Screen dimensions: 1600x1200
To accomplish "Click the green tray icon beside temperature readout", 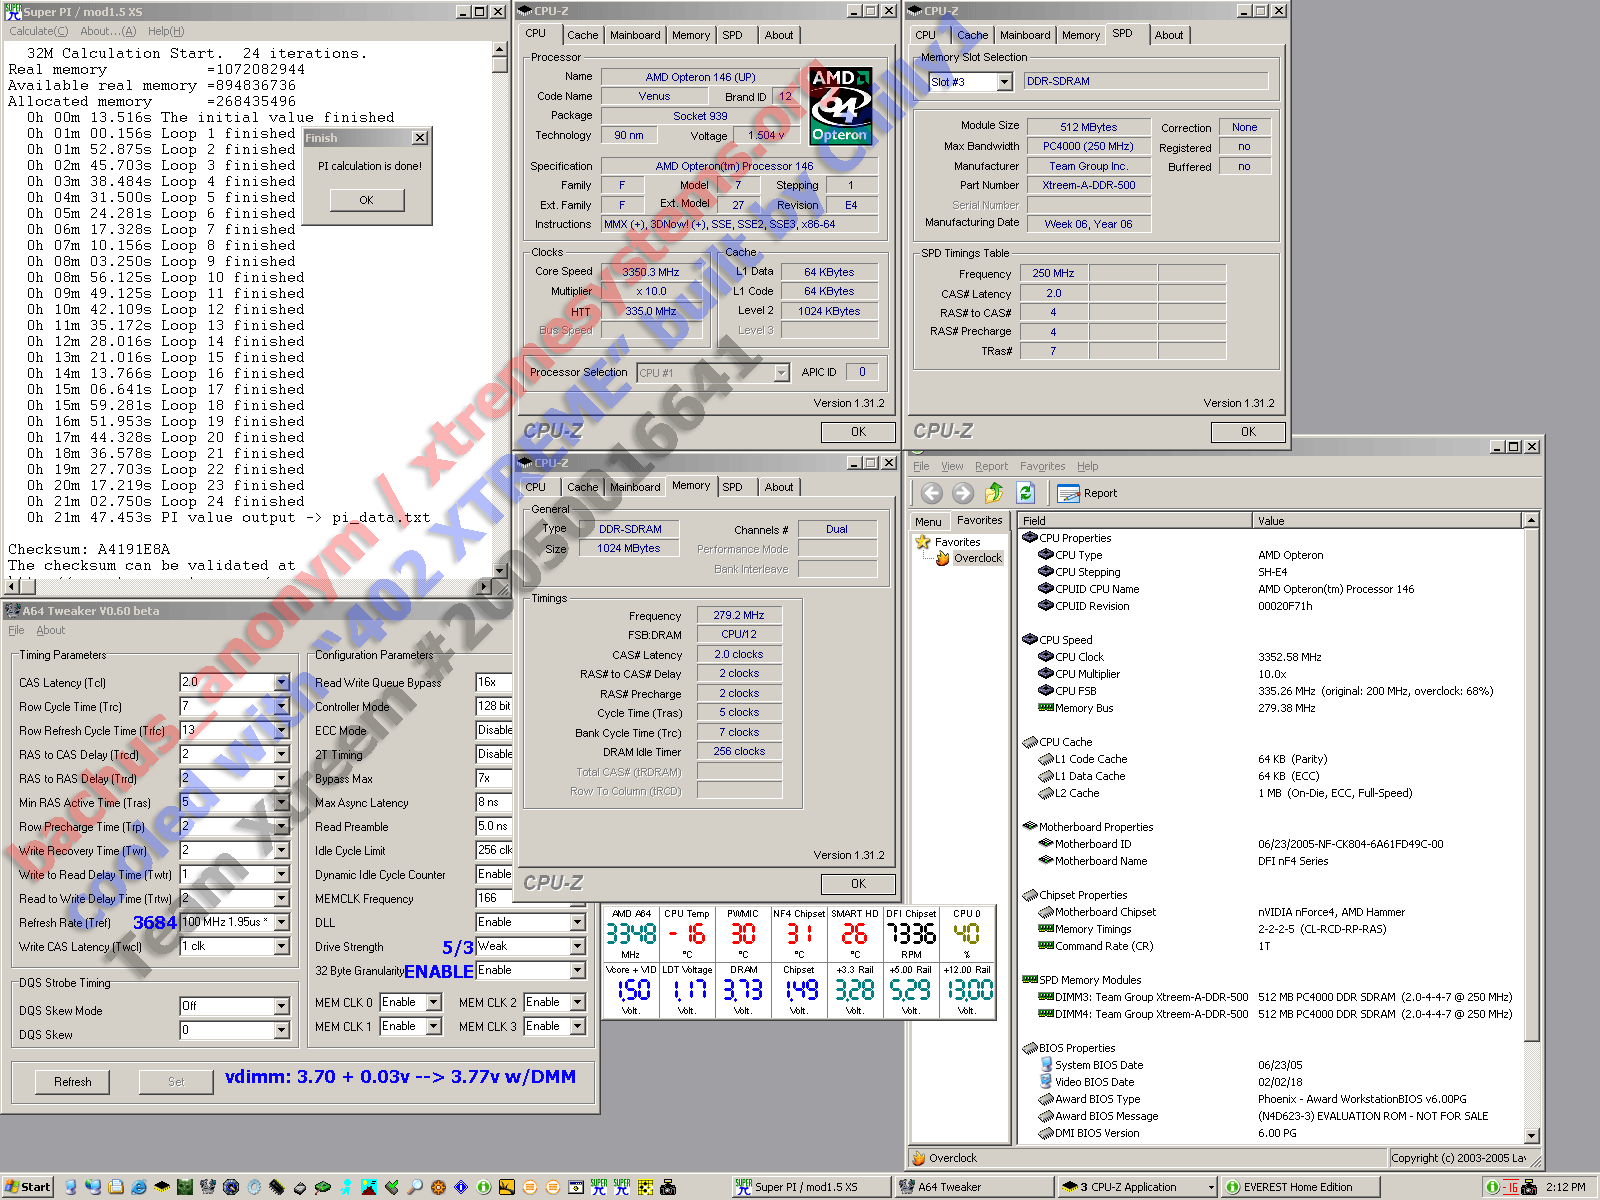I will coord(1492,1187).
